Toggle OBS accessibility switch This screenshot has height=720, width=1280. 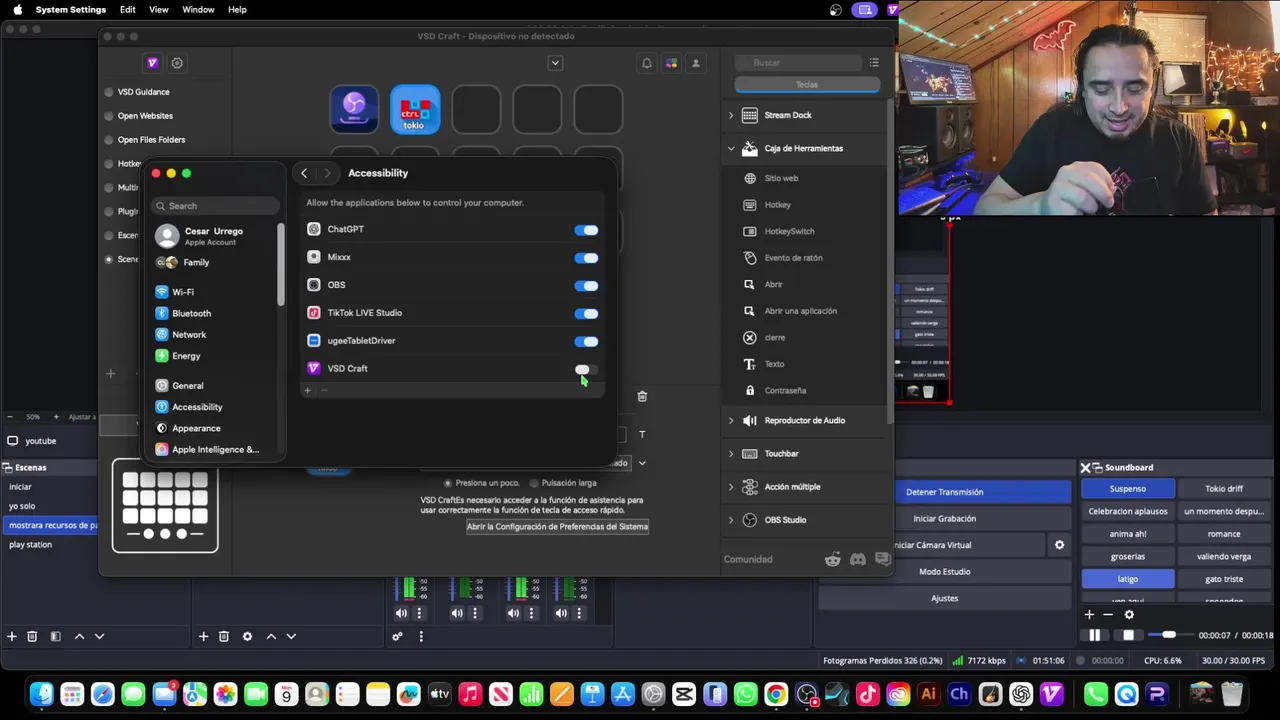tap(586, 286)
